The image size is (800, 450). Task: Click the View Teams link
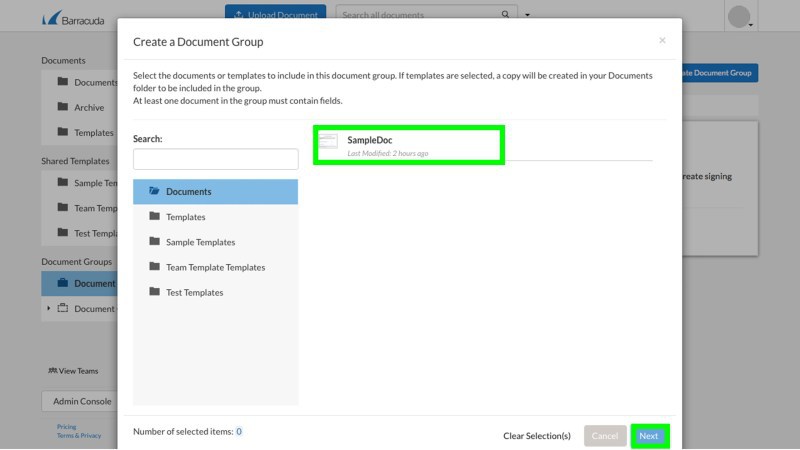pyautogui.click(x=74, y=371)
